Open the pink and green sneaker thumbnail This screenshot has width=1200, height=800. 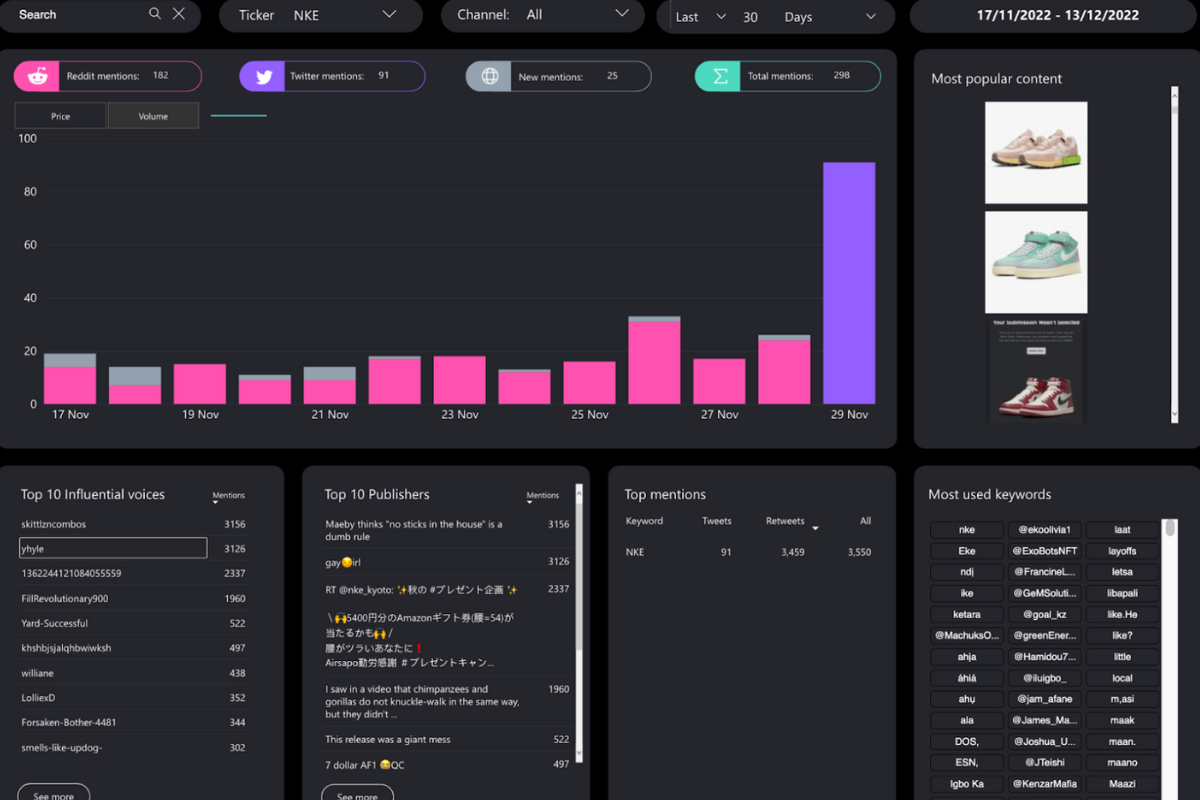1036,153
